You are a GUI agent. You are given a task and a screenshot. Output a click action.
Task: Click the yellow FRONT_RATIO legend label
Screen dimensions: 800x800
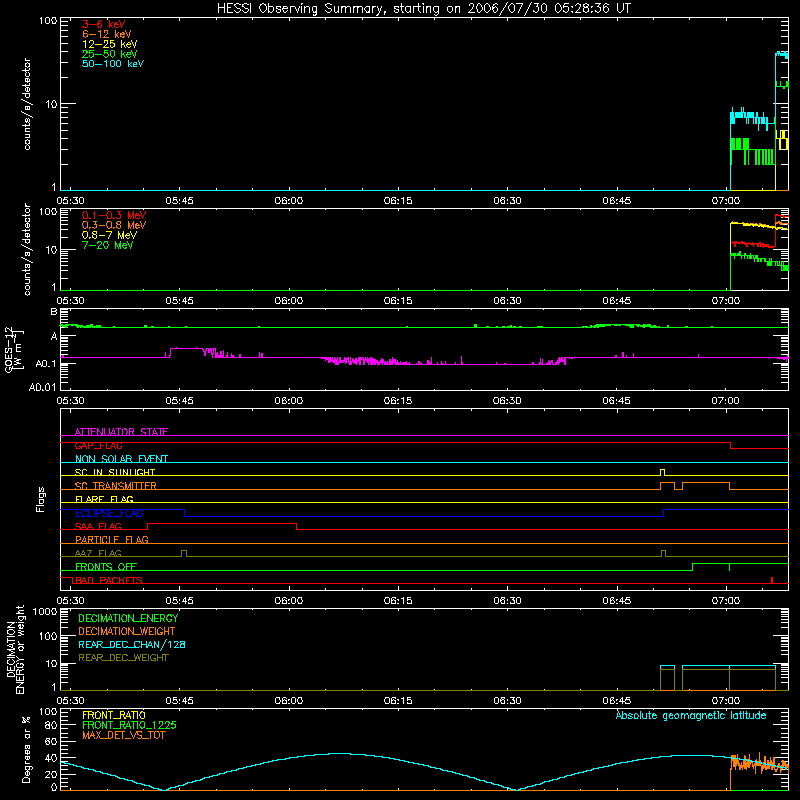[x=114, y=715]
